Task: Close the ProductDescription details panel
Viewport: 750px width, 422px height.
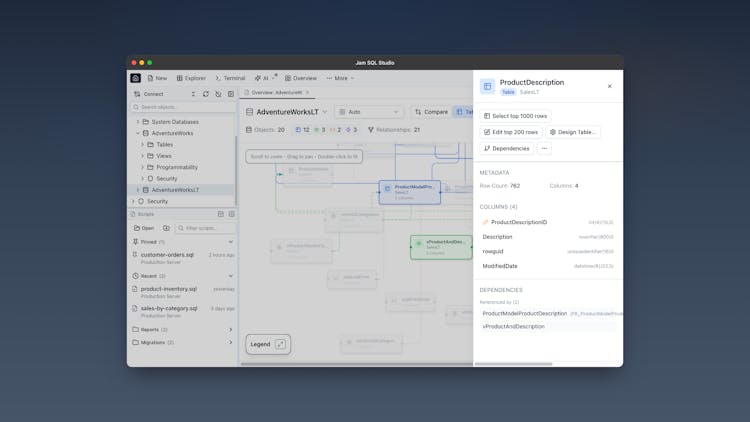Action: 610,86
